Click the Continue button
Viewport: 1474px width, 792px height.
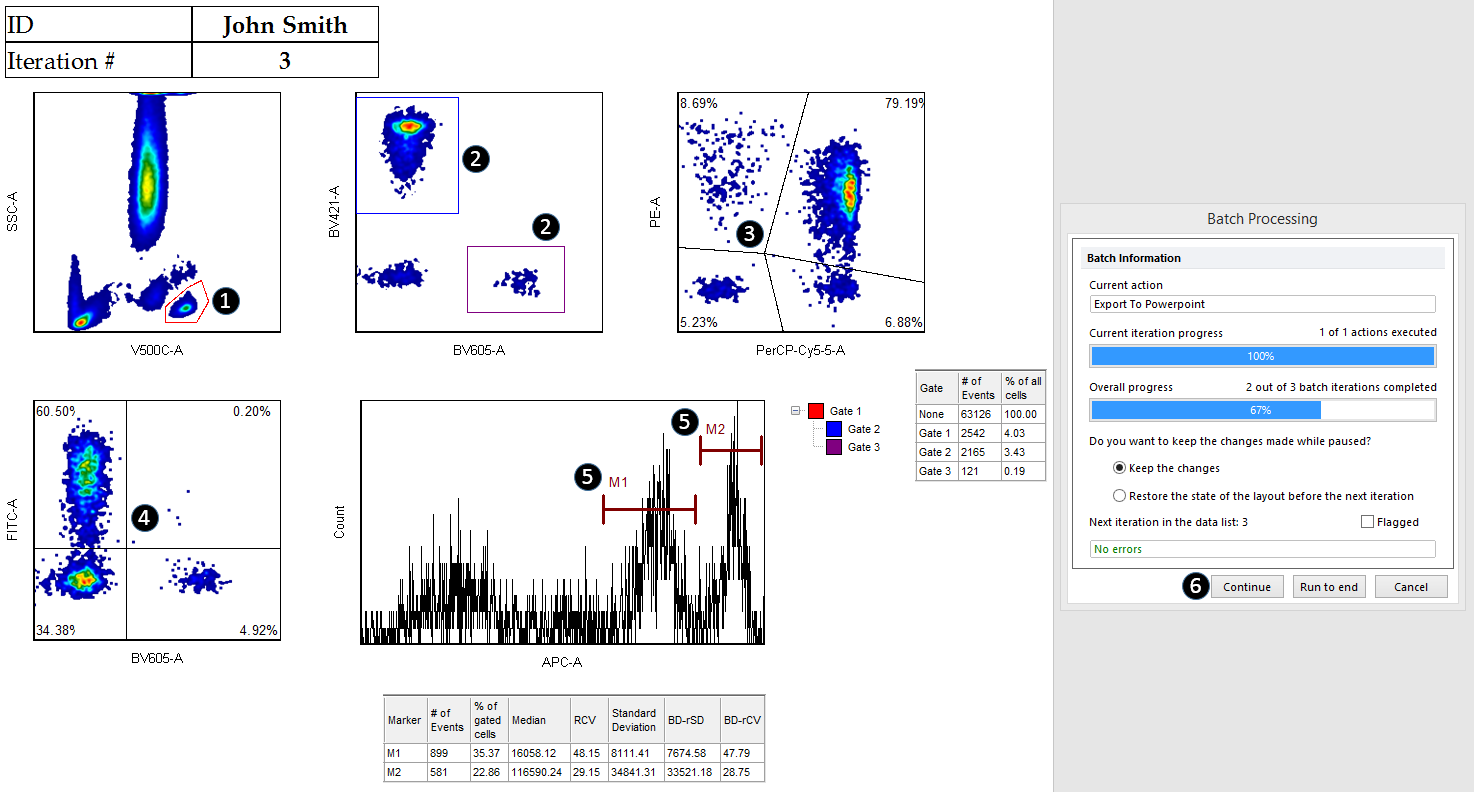[1247, 587]
